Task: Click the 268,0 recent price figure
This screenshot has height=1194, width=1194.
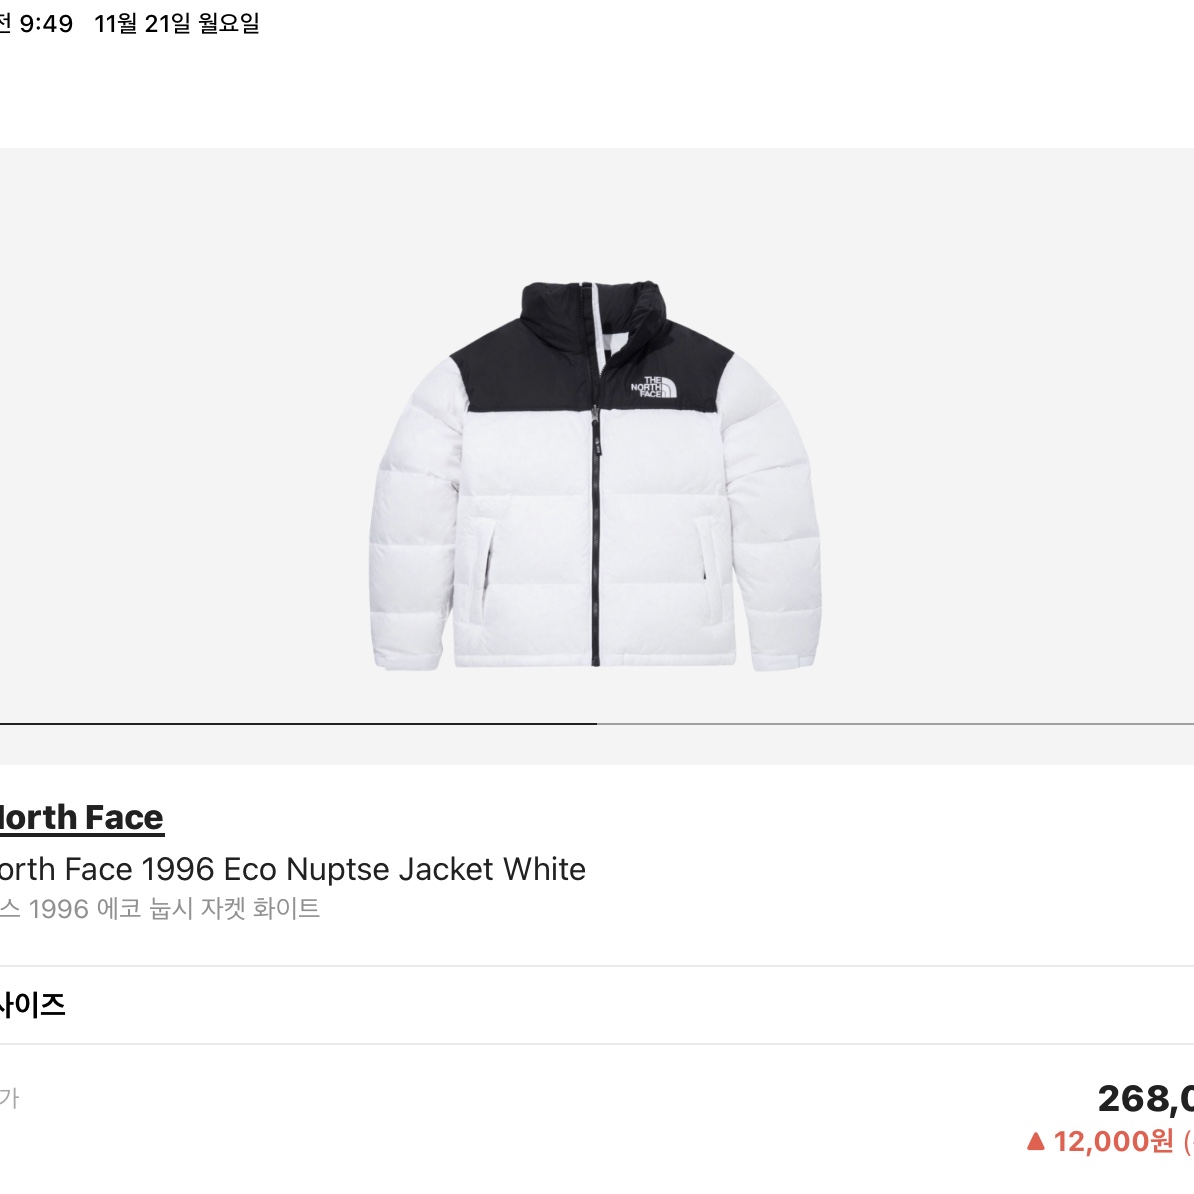Action: [x=1145, y=1099]
